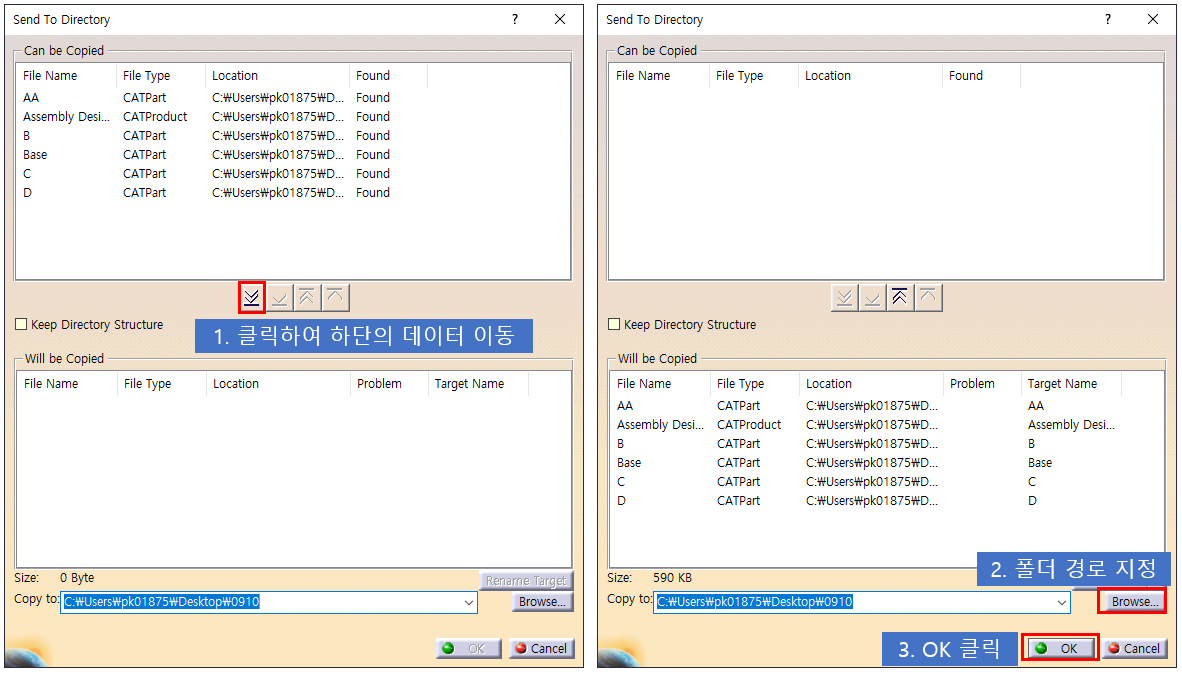Click the single-up arrow in right dialog

(x=928, y=297)
